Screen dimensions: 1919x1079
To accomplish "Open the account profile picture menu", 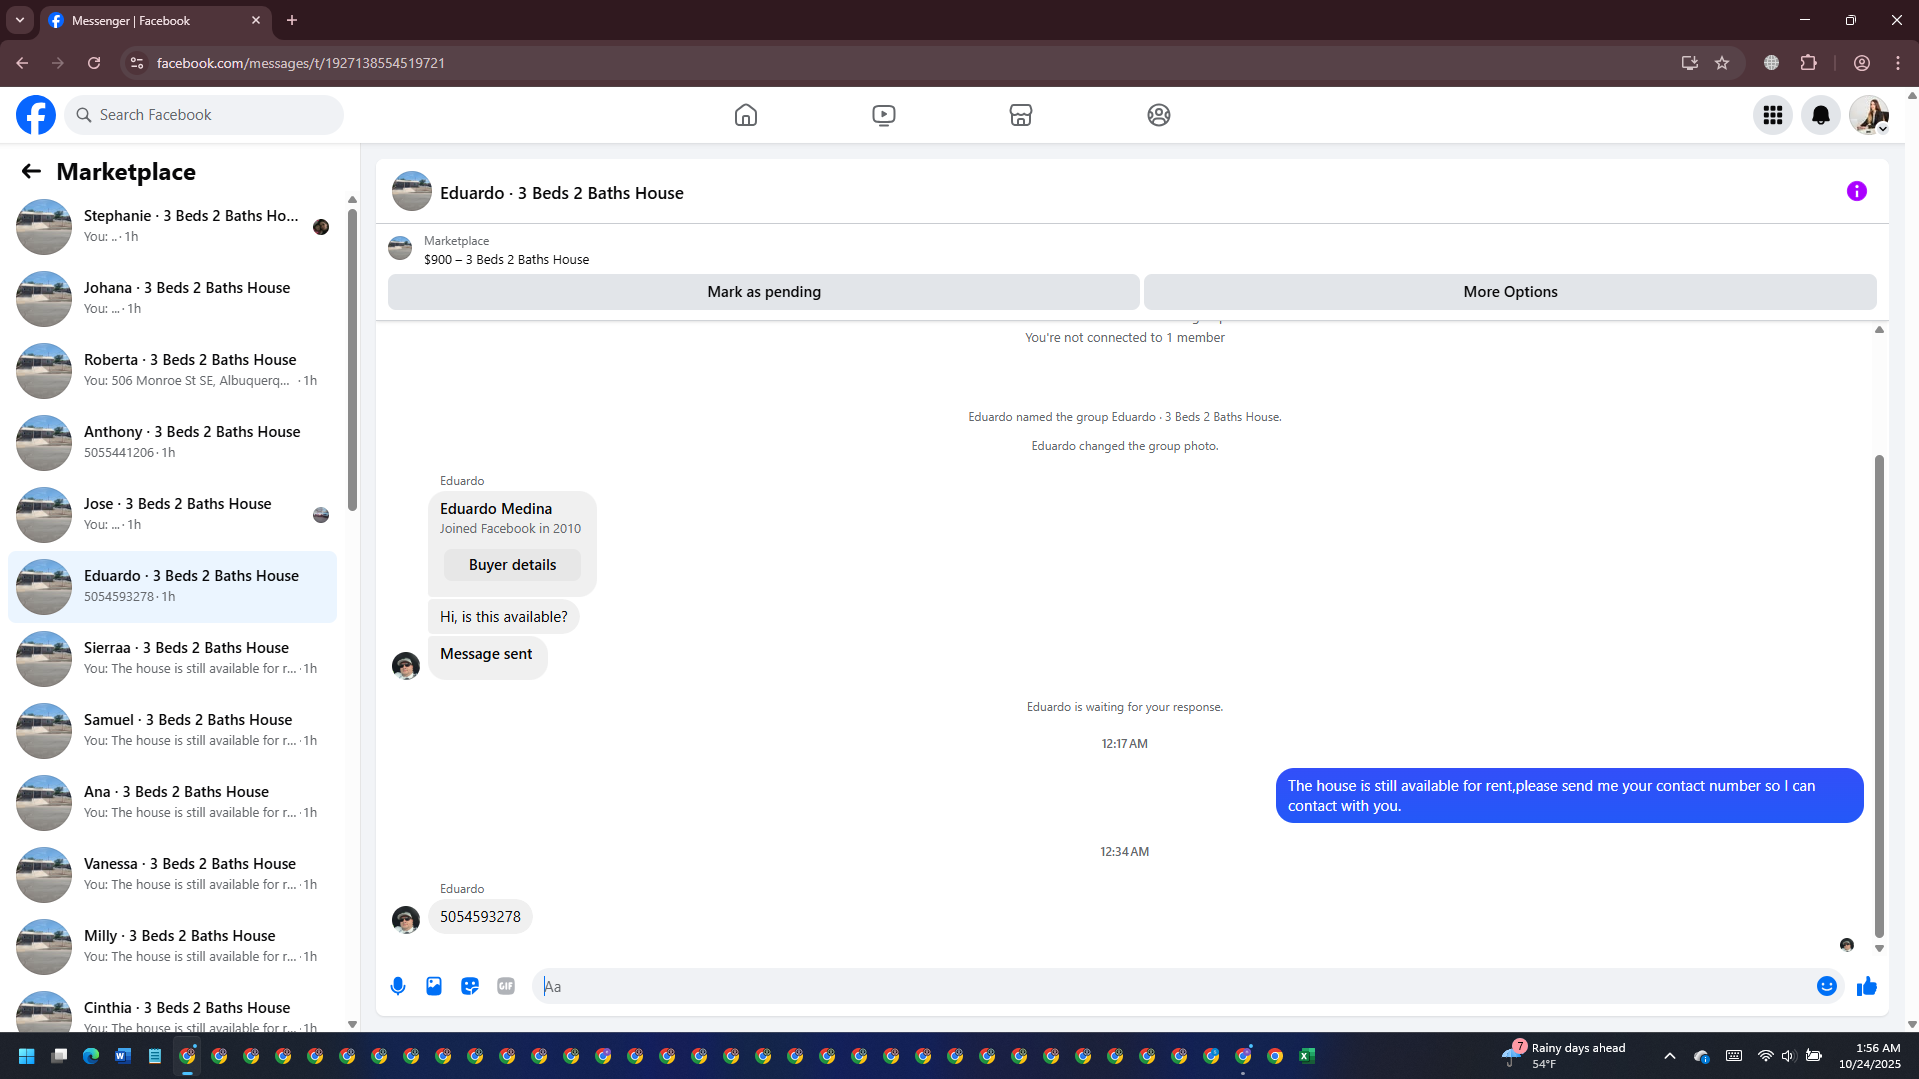I will coord(1869,115).
